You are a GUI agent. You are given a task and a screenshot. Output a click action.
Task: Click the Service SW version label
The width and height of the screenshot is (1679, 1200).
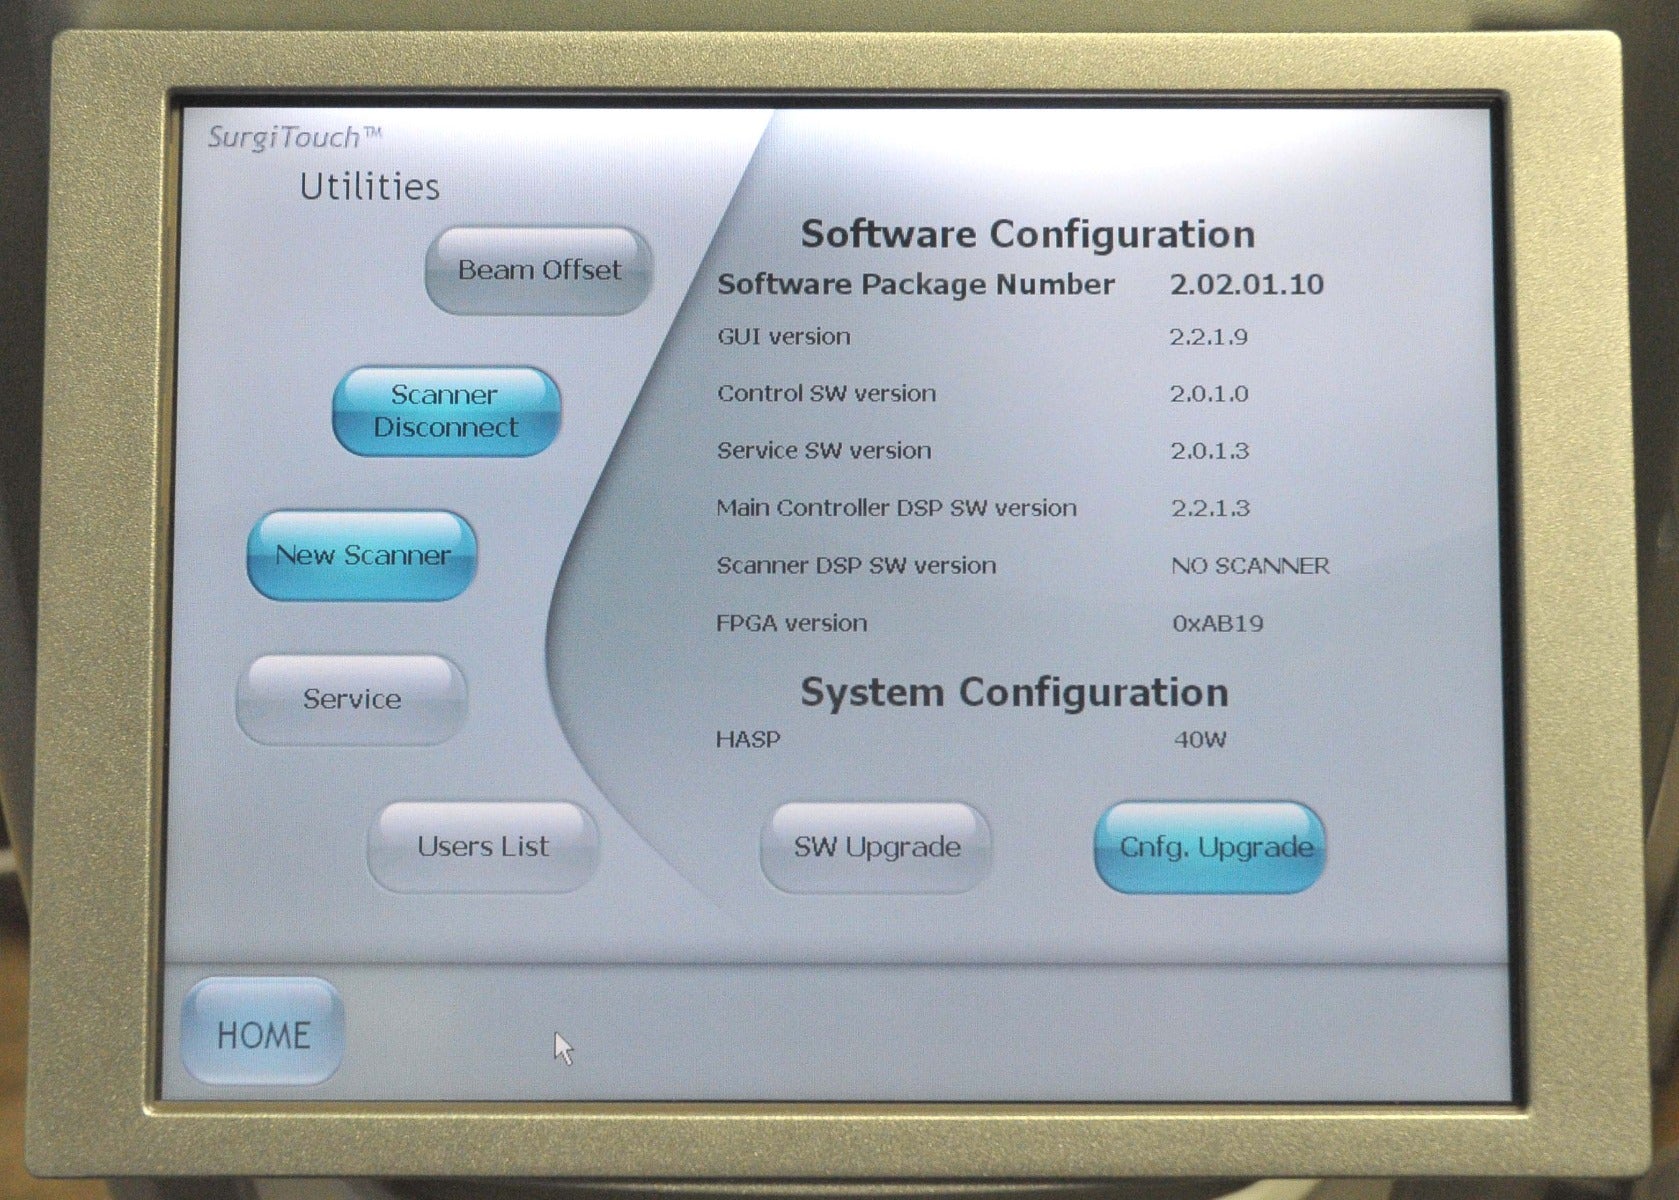pos(824,451)
